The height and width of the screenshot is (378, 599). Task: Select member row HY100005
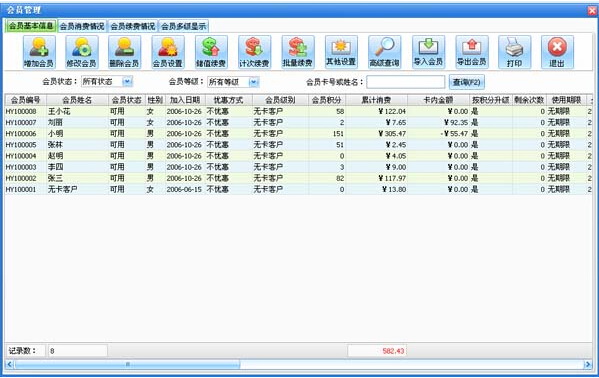(298, 144)
